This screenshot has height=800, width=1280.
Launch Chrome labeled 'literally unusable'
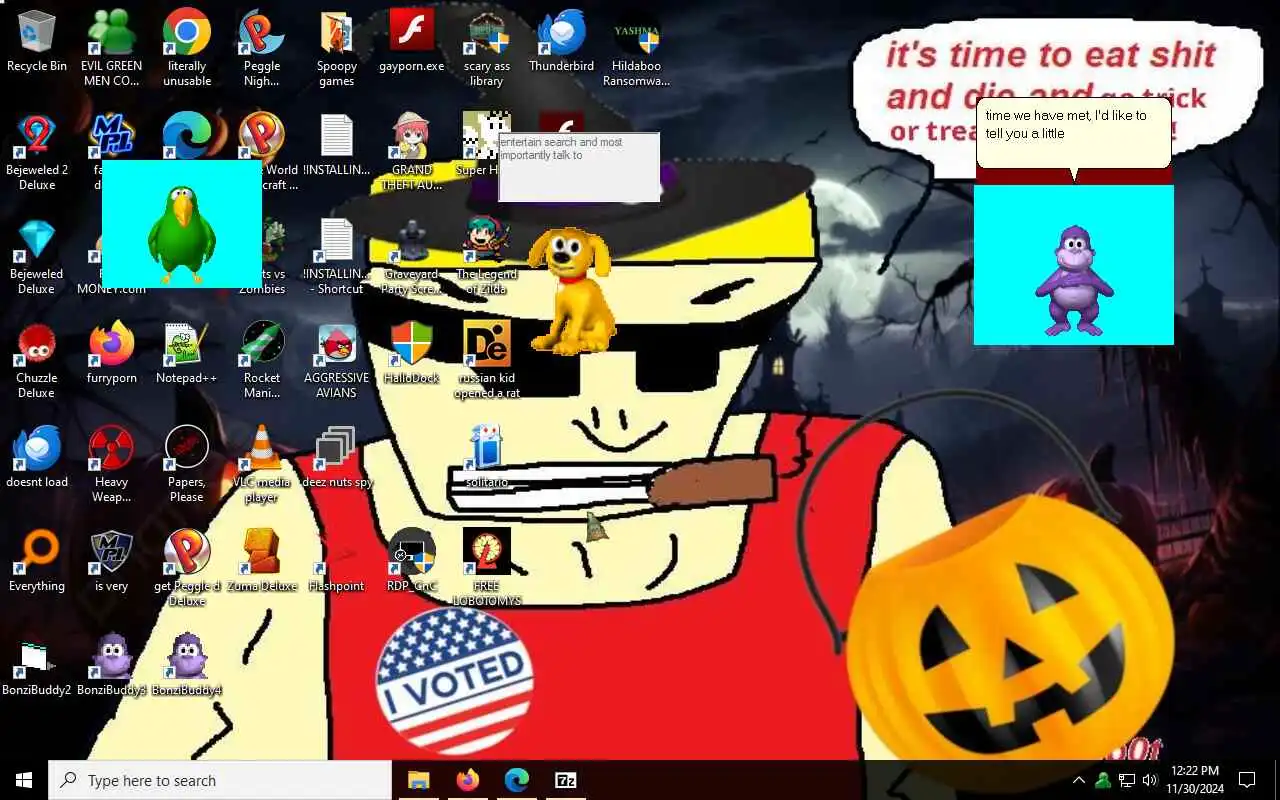(187, 48)
